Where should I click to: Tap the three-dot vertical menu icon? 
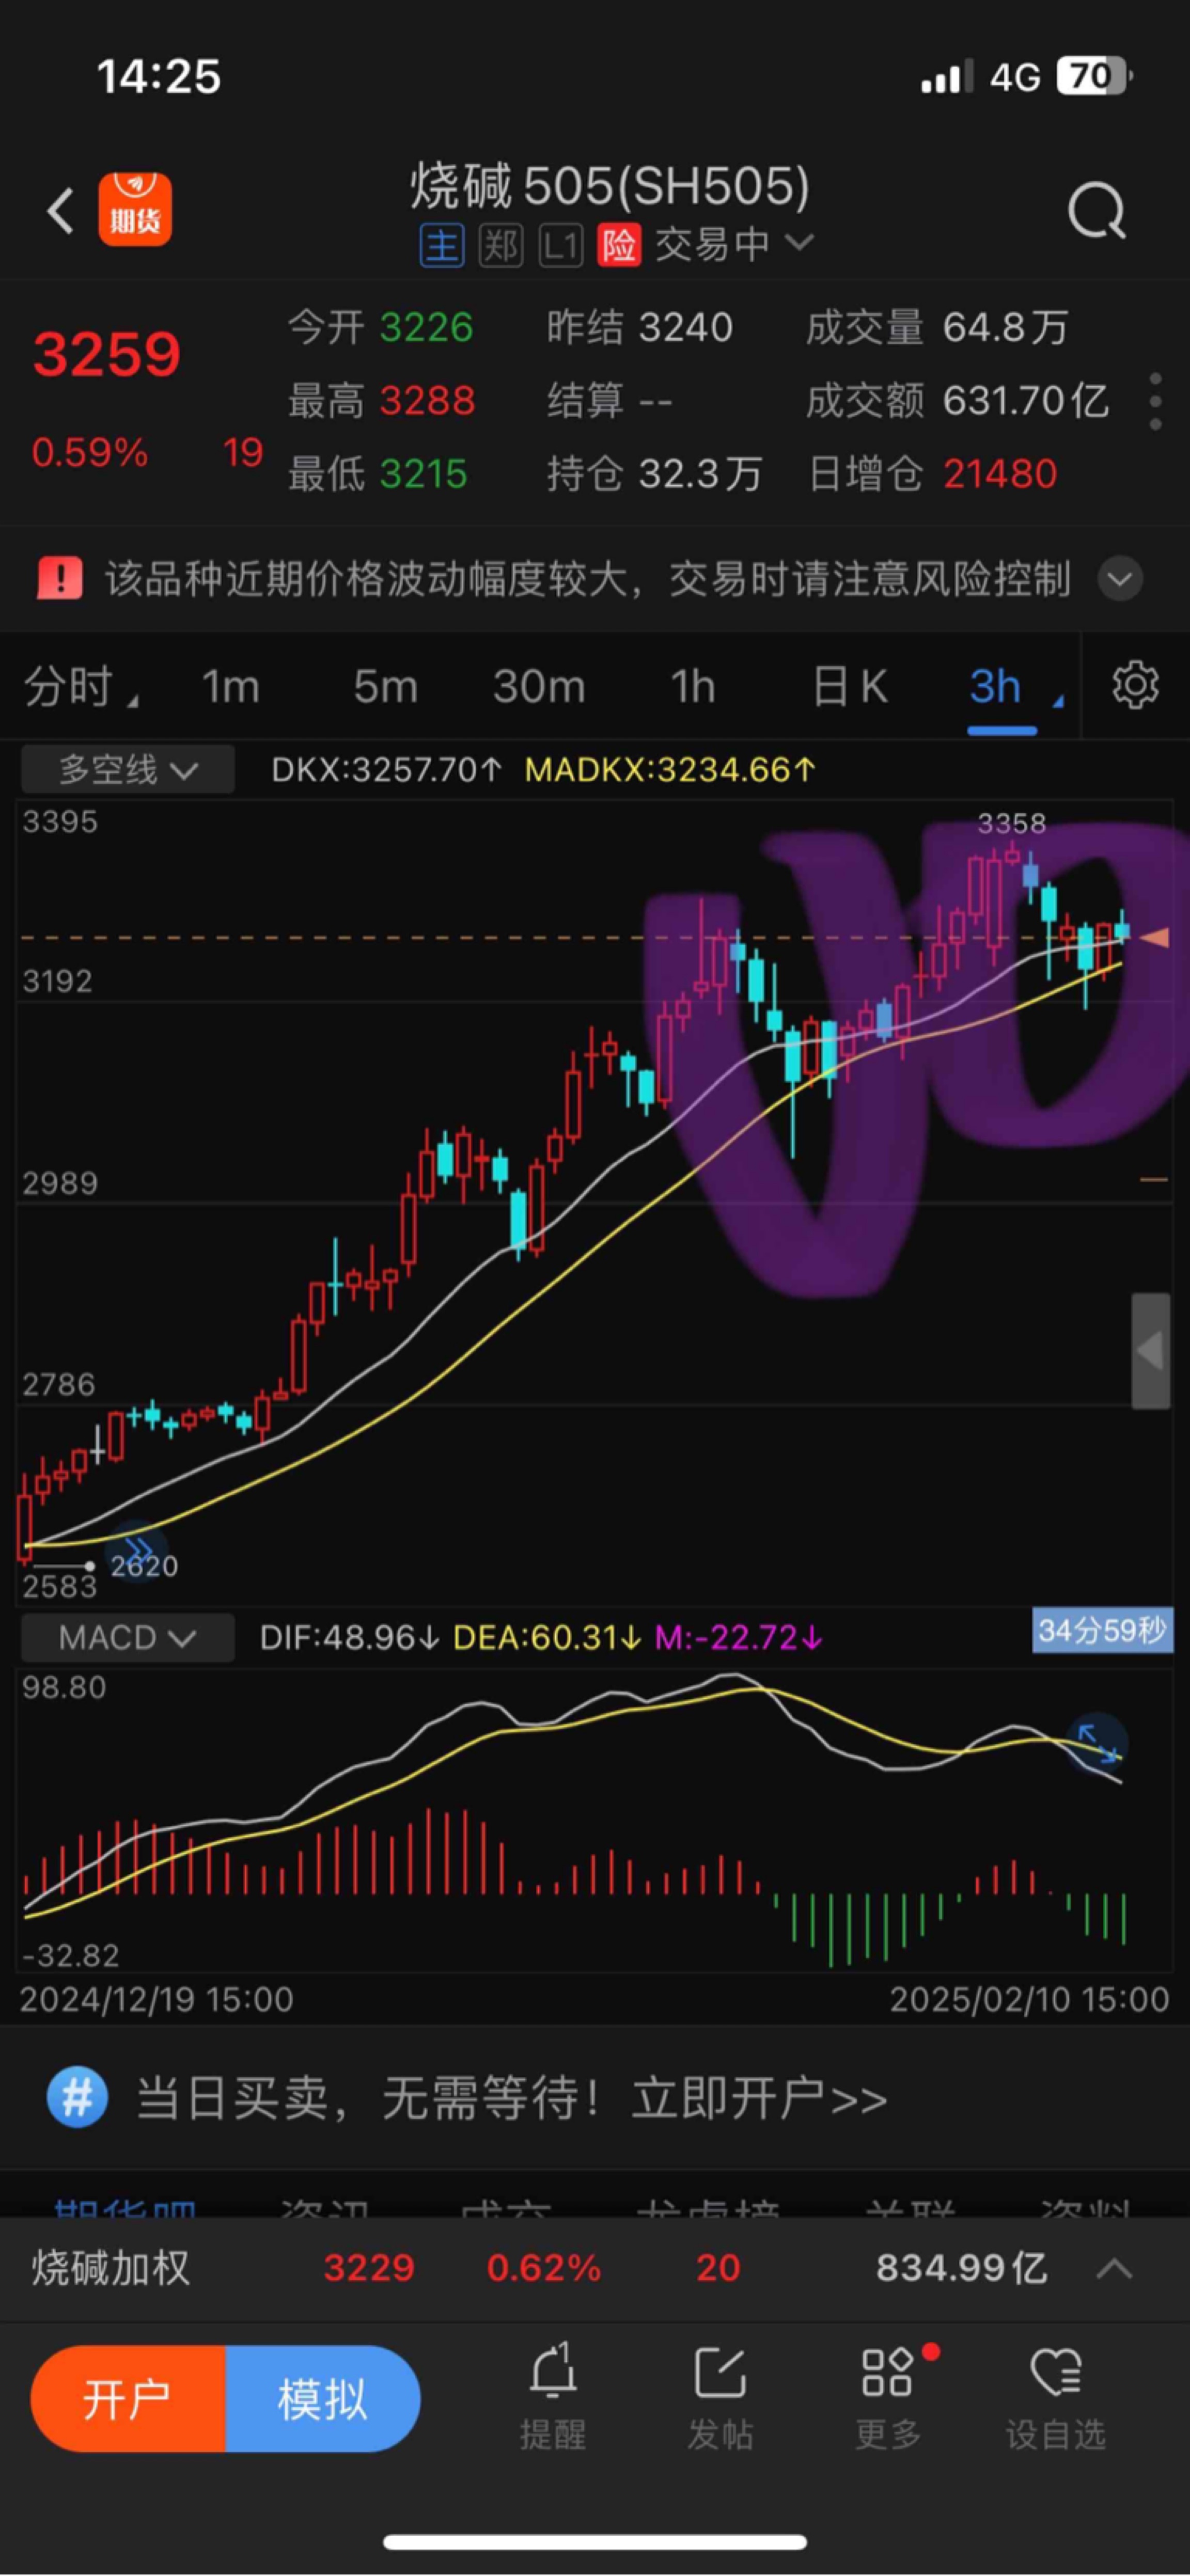(x=1155, y=401)
